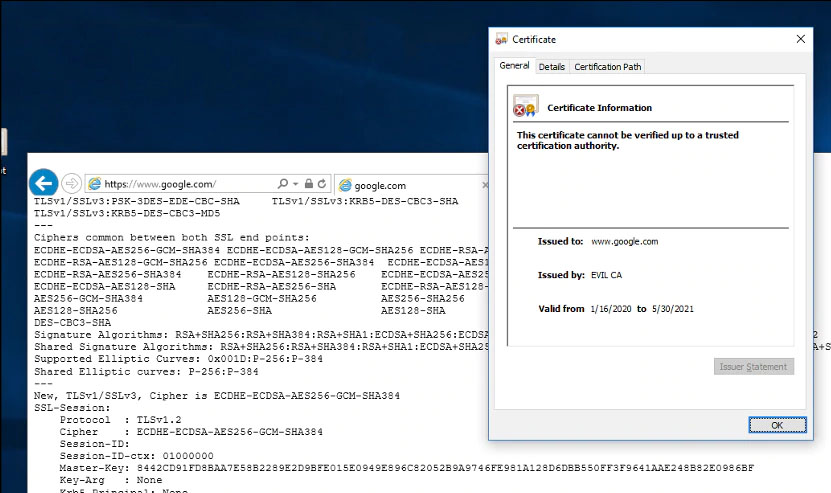Click the google.com tab favicon

pyautogui.click(x=345, y=185)
